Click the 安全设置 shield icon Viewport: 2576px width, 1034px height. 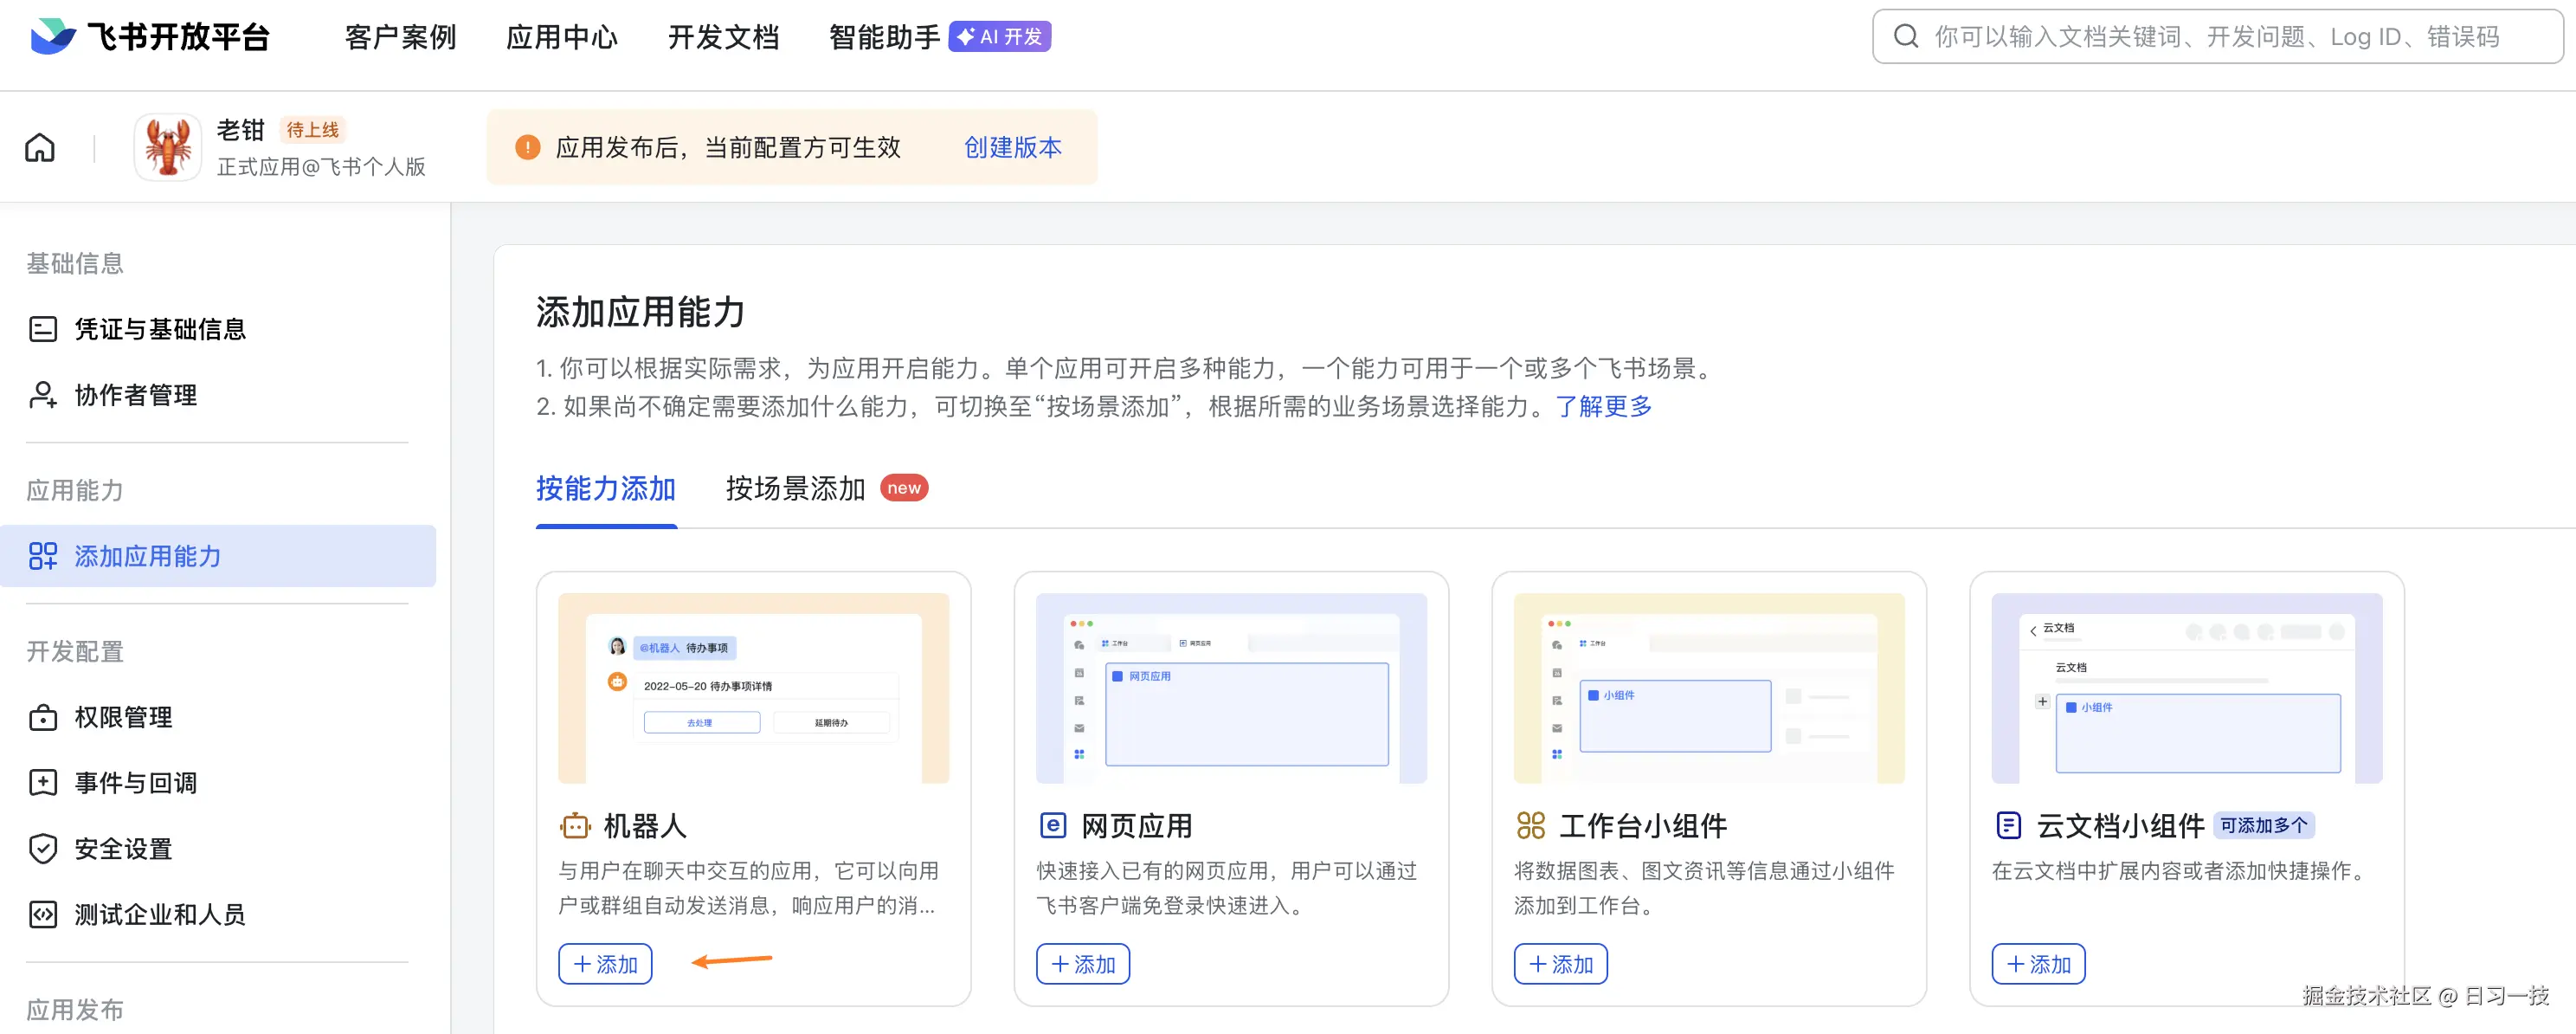pyautogui.click(x=43, y=849)
